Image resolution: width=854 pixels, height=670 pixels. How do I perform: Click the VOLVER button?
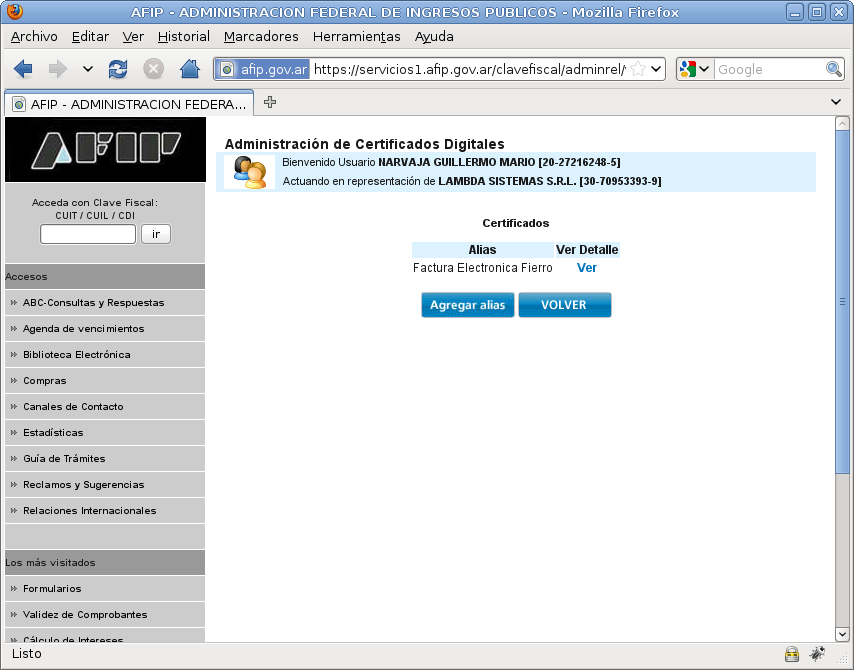click(x=564, y=305)
